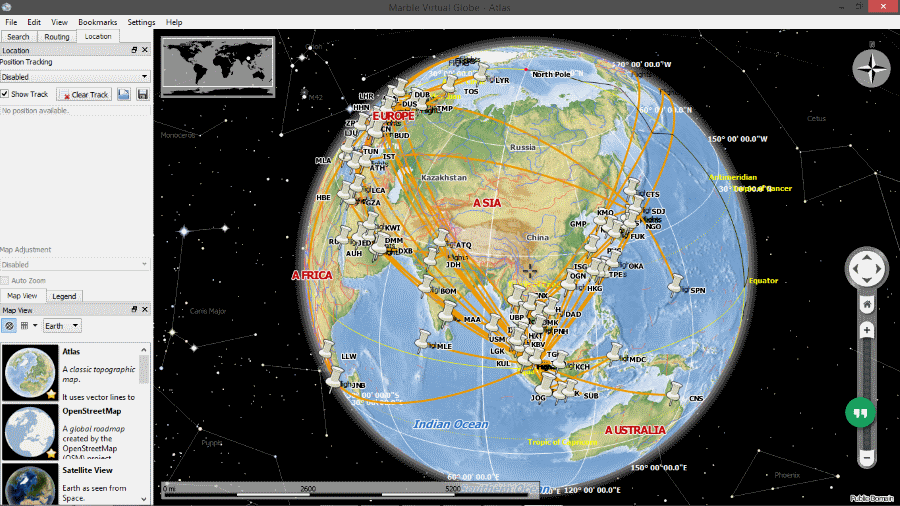This screenshot has height=506, width=900.
Task: Click the navigation up arrow
Action: point(867,256)
